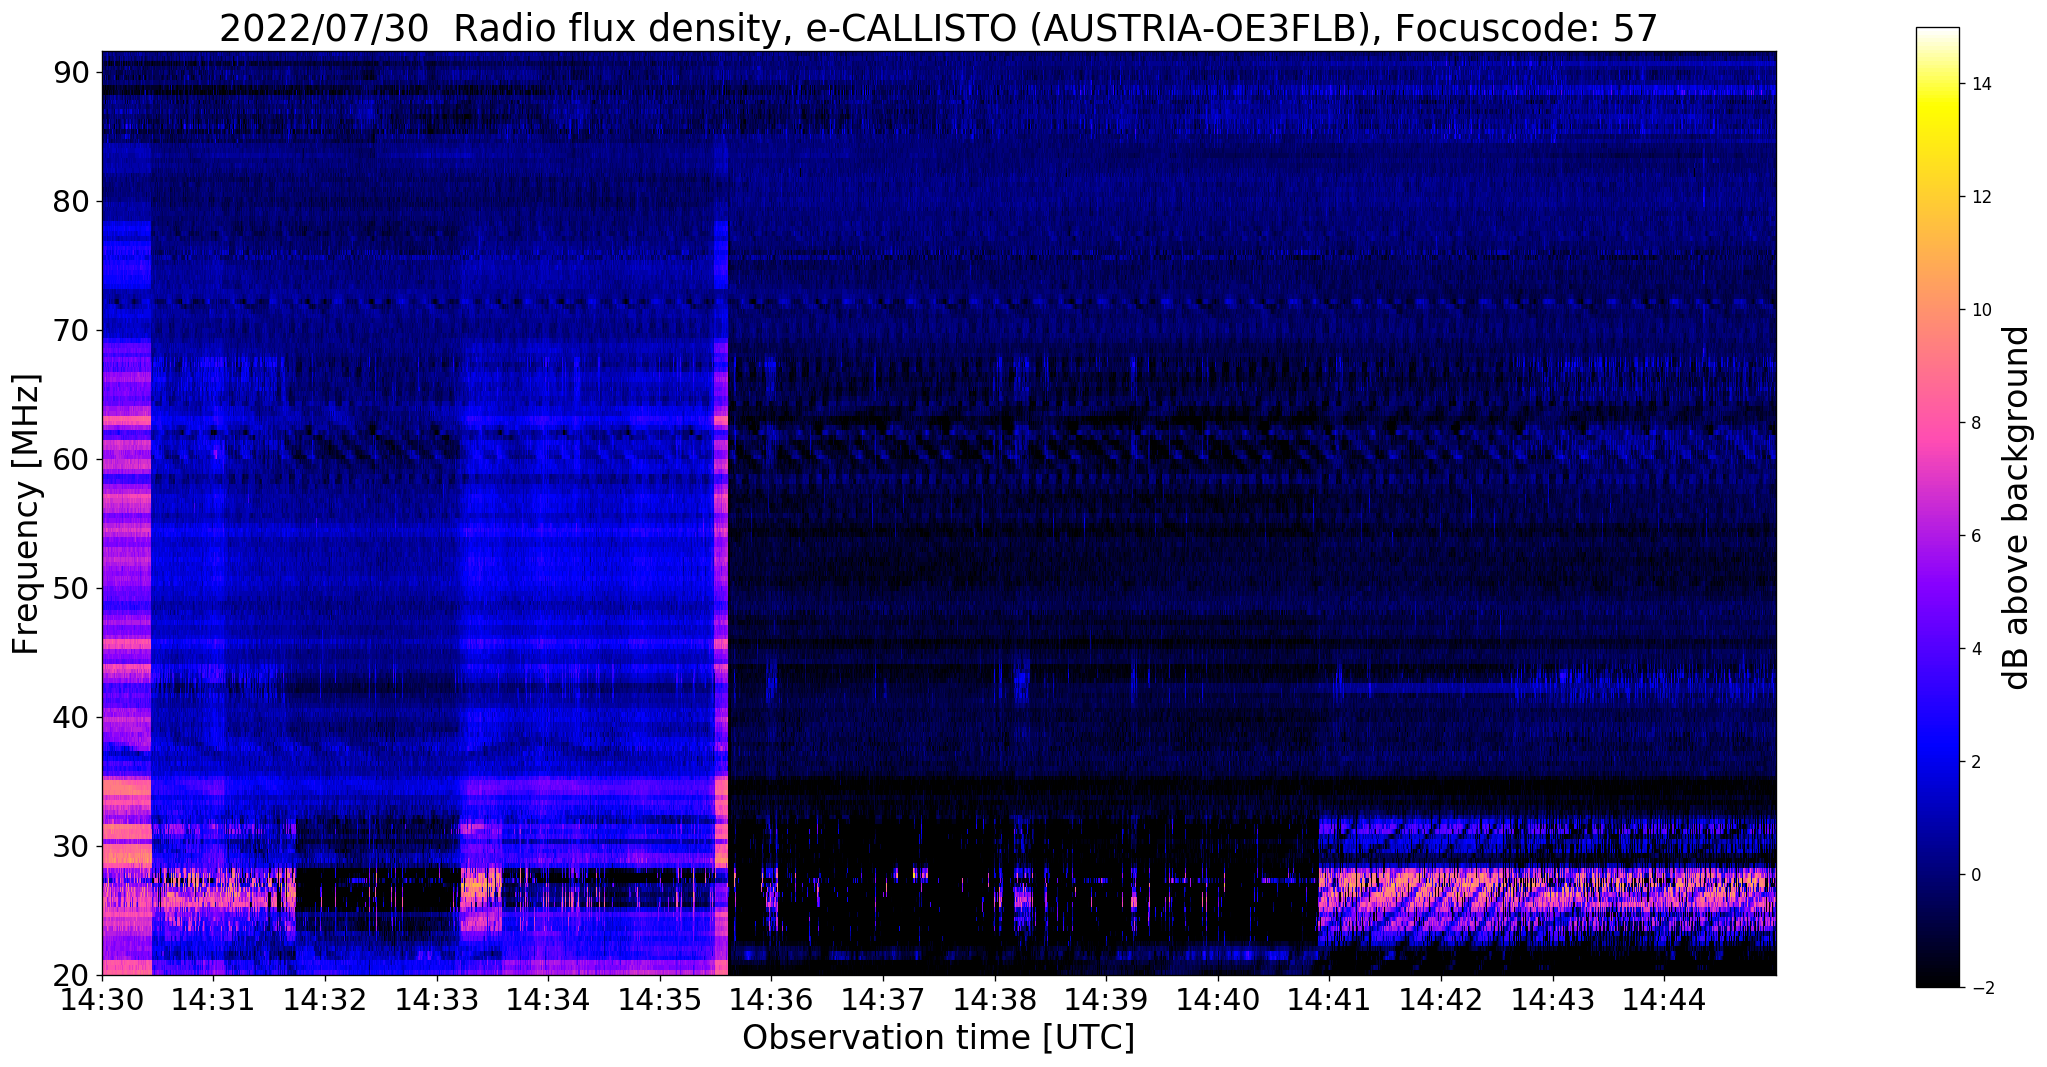Click the 14:37 time tick label
Screen dimensions: 2047x1067
coord(883,998)
